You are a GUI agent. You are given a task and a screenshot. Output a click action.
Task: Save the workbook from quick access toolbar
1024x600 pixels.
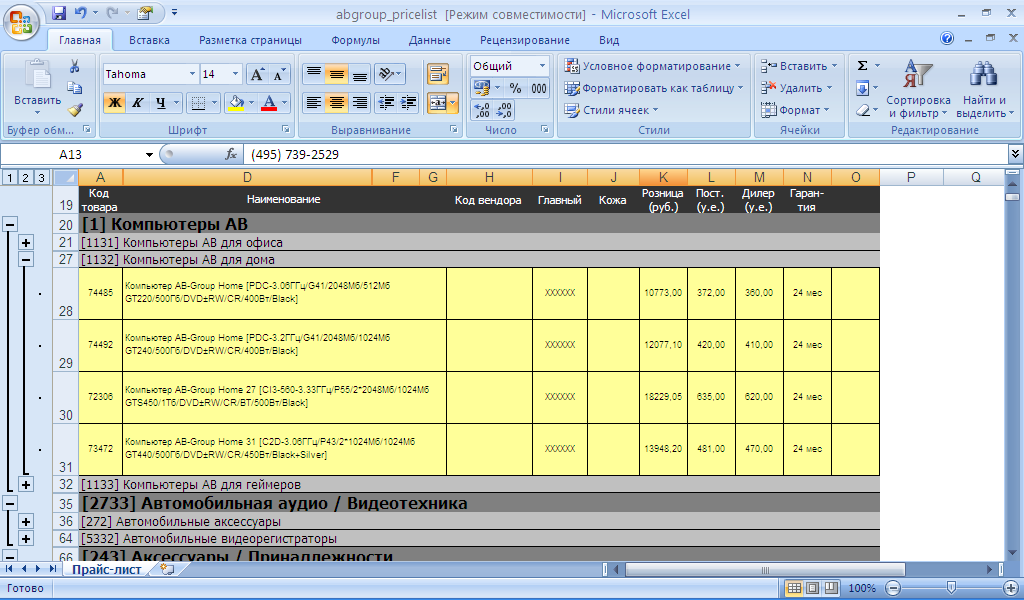pyautogui.click(x=59, y=13)
